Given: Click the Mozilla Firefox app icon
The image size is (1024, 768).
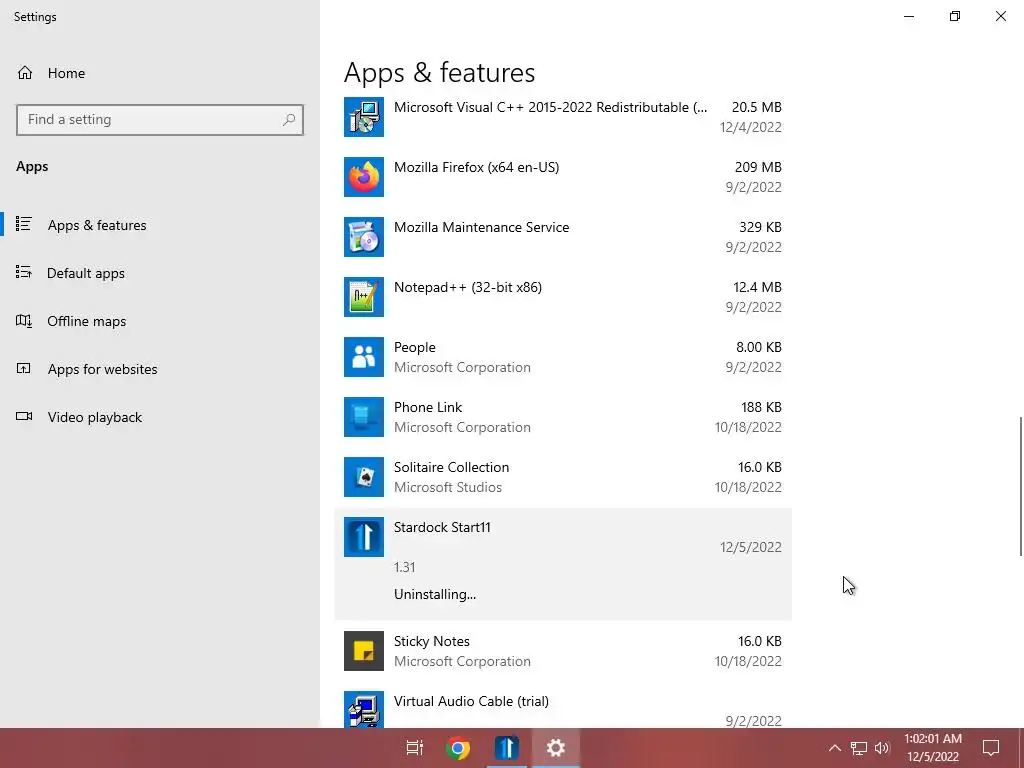Looking at the screenshot, I should [x=364, y=177].
